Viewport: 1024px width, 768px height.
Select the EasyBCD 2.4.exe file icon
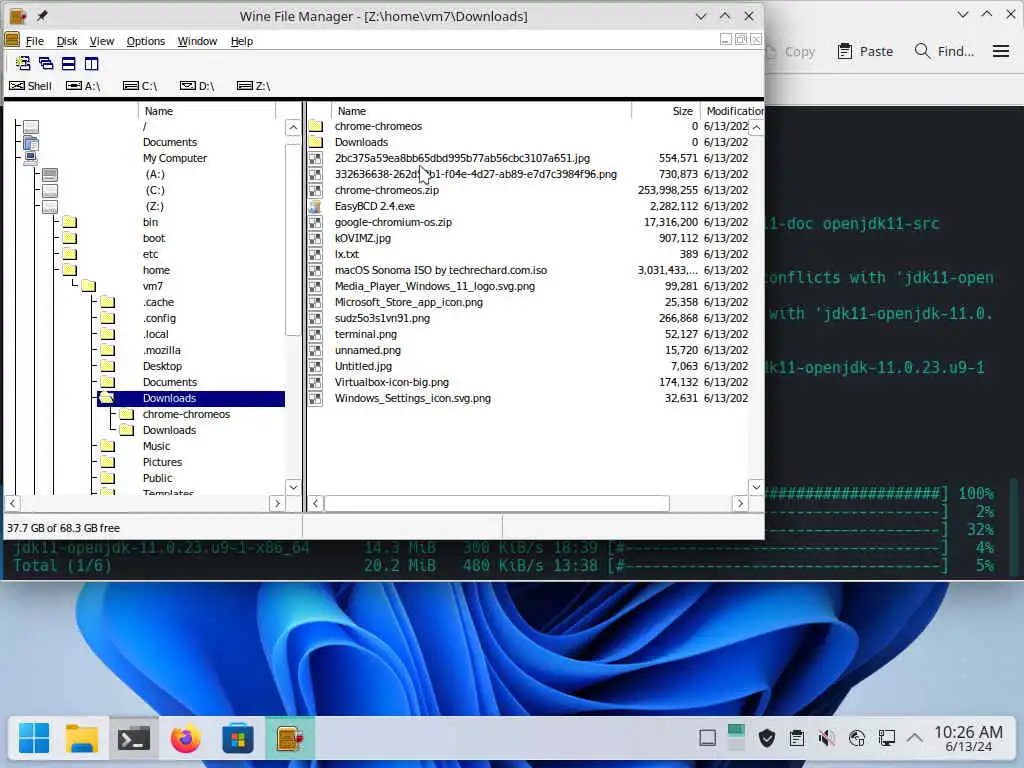click(x=315, y=206)
